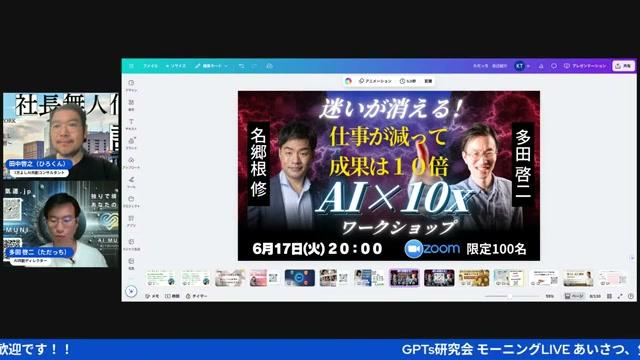Select the 多田啓二 name label on slide
This screenshot has width=640, height=360.
523,164
